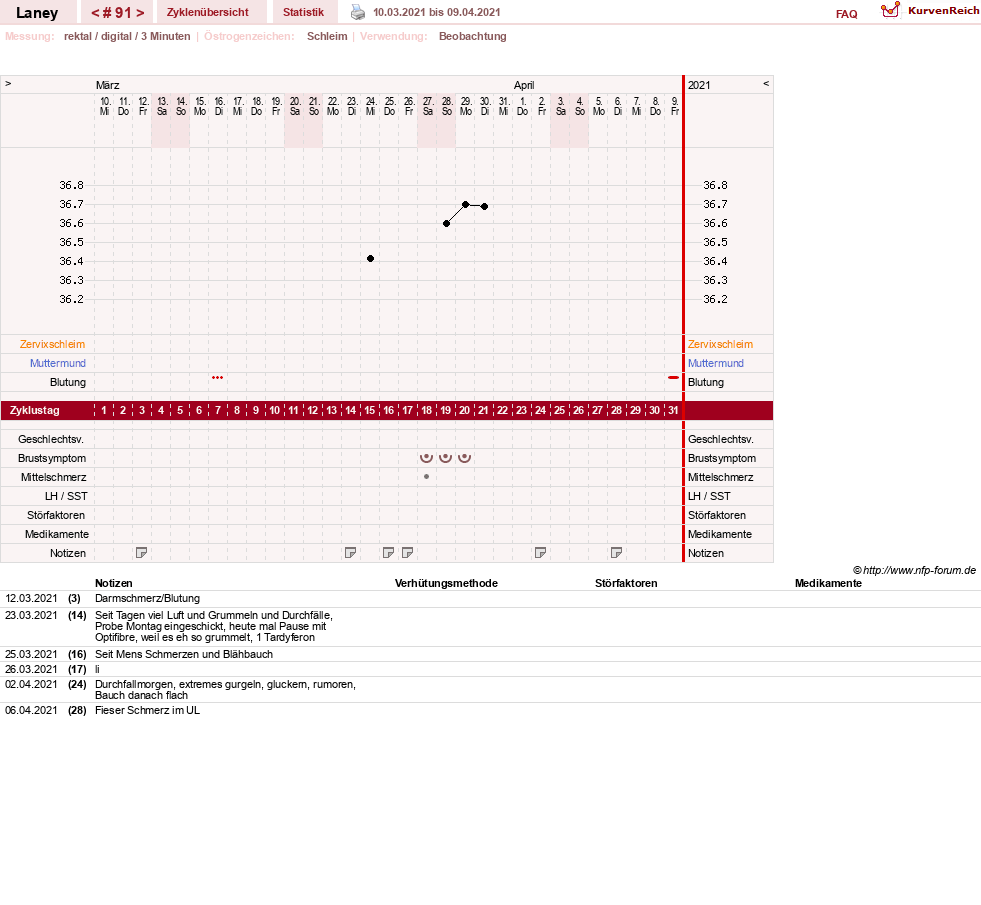981x905 pixels.
Task: Click note 'Seit Mens Schmerzen und Blähbauch'
Action: coord(184,654)
